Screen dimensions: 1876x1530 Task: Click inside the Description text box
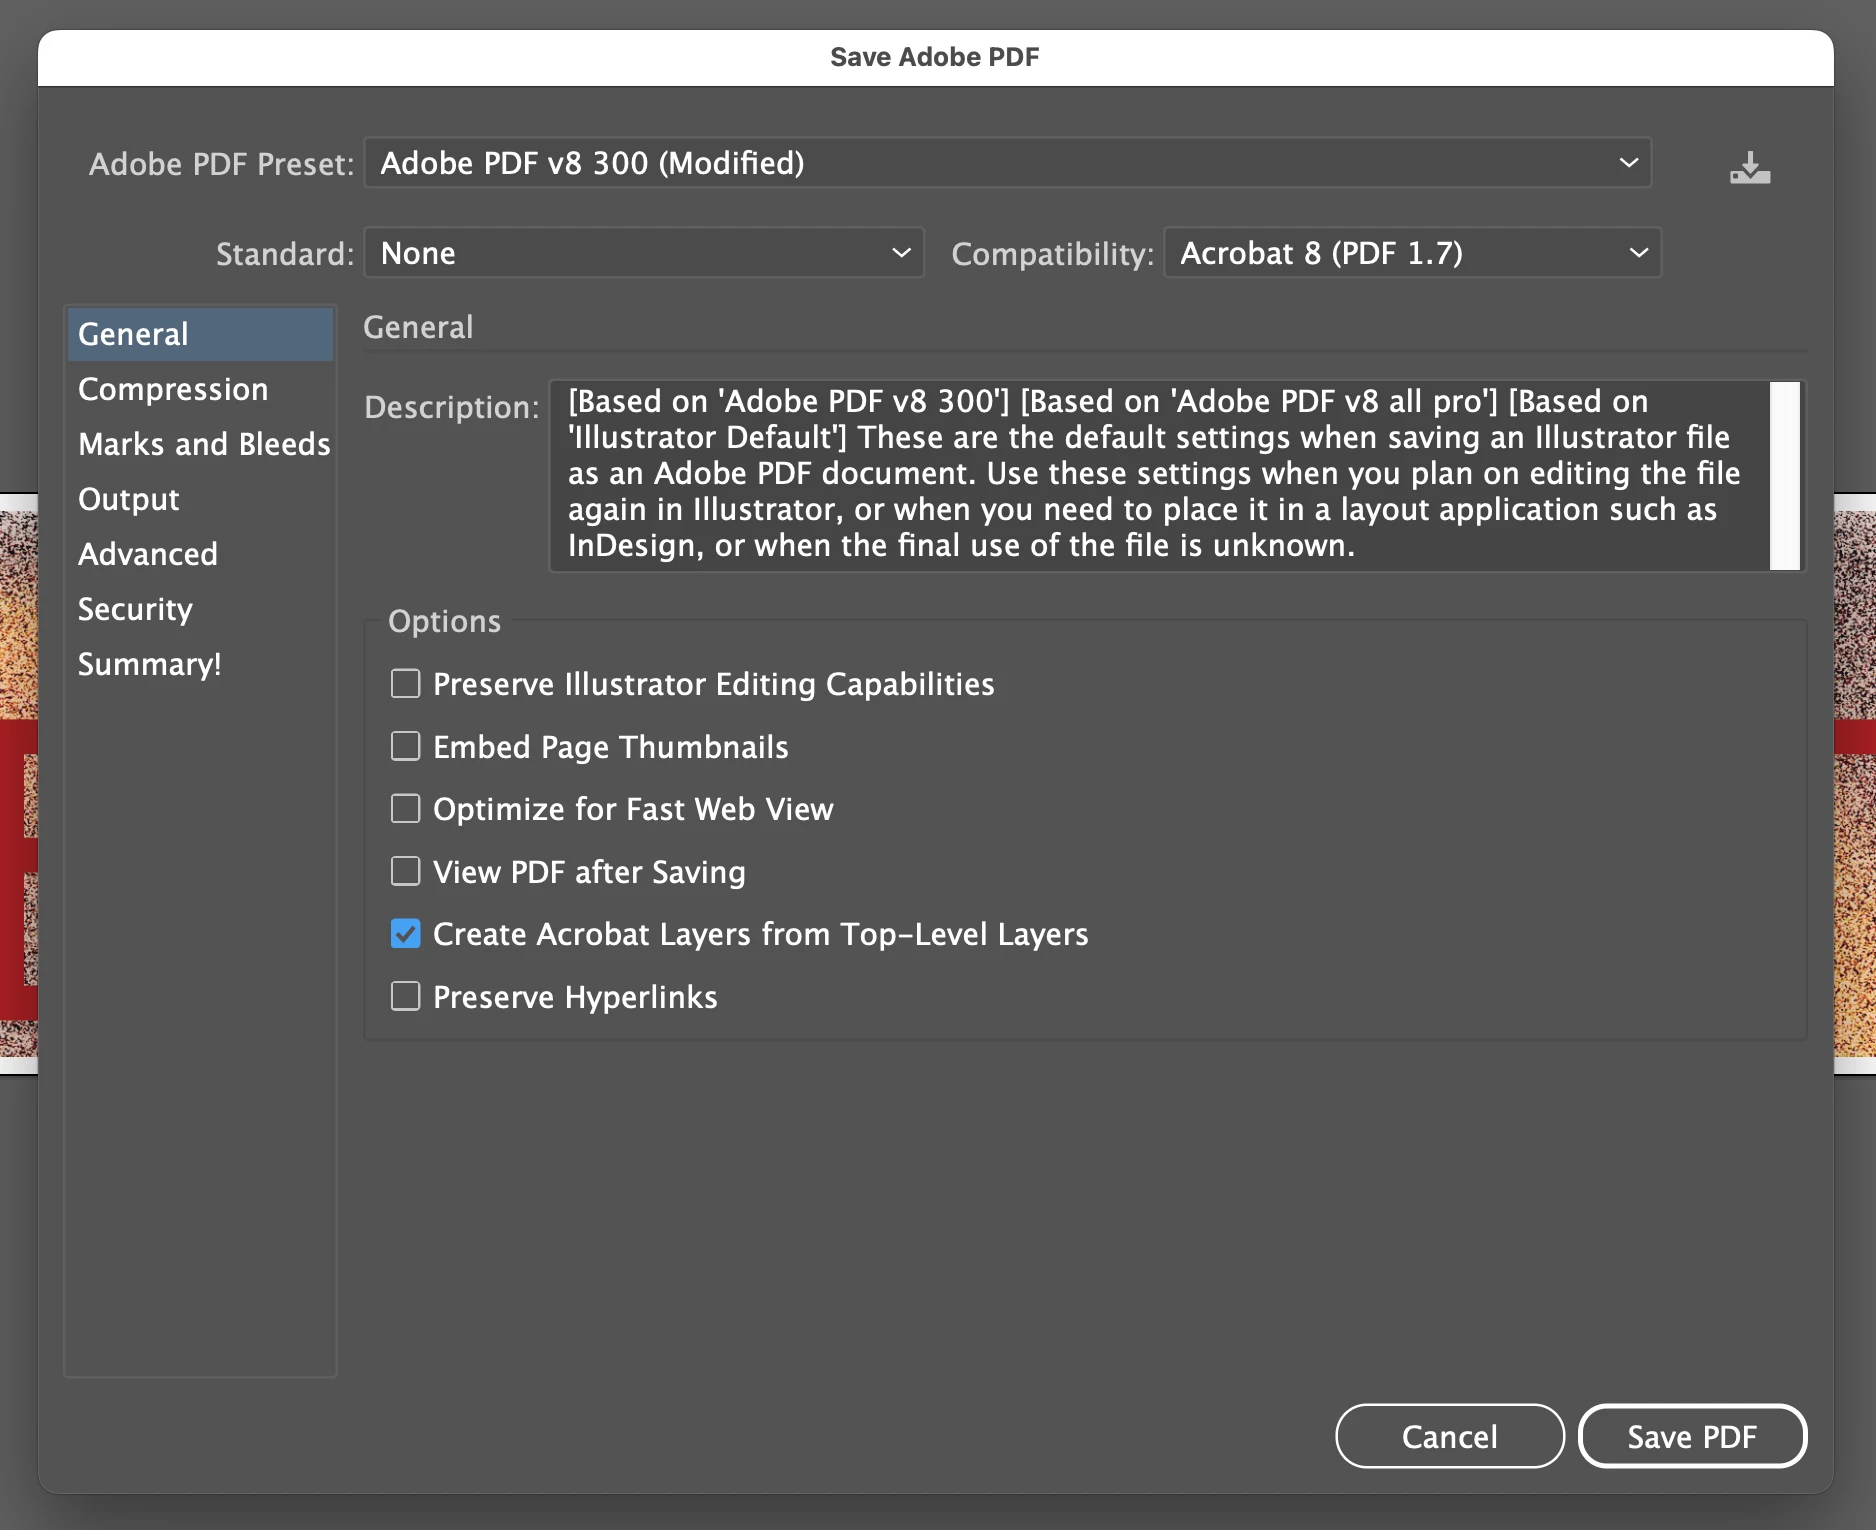(1158, 475)
